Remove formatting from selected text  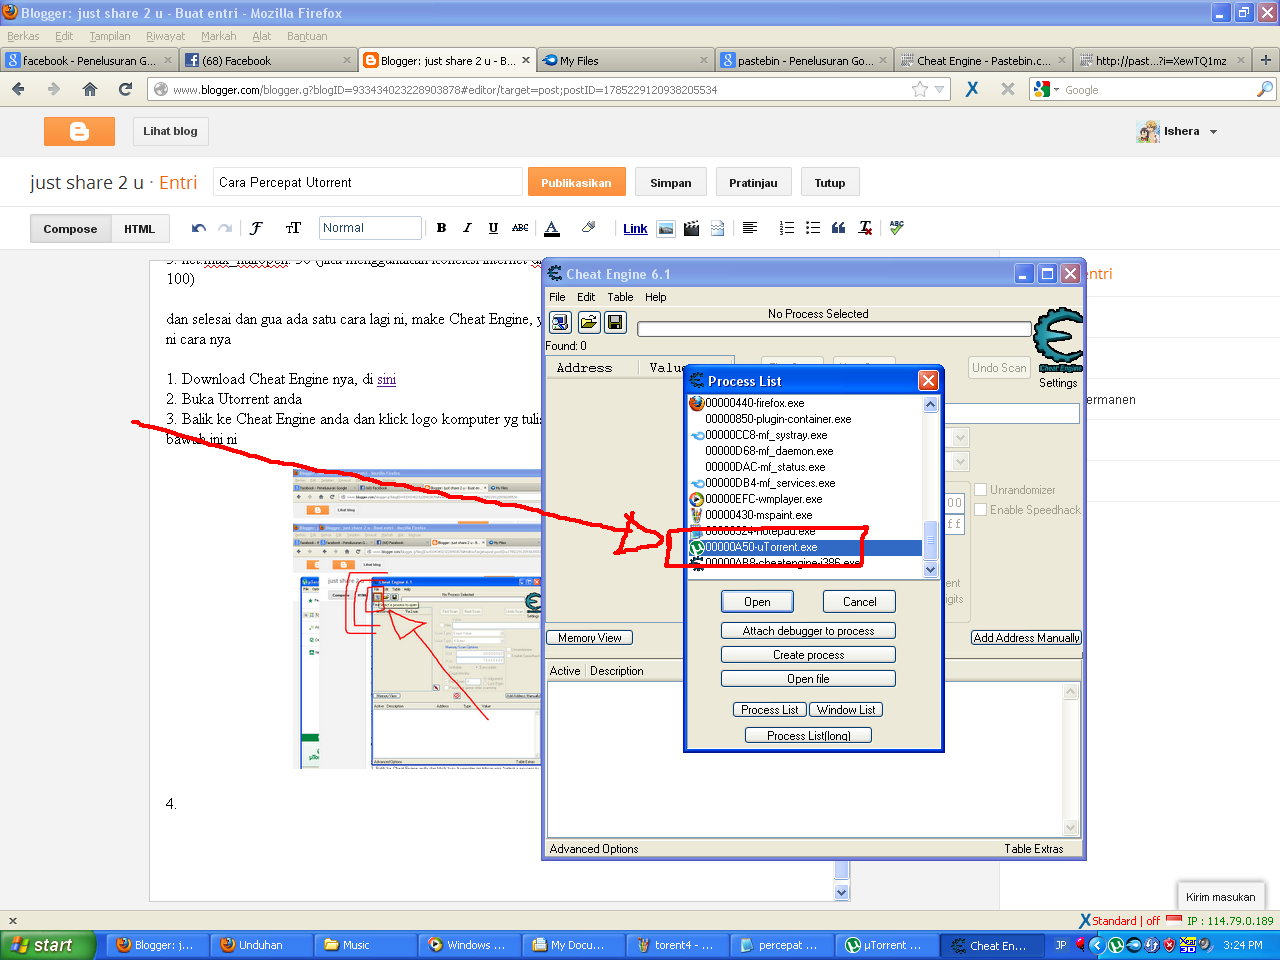[x=865, y=228]
